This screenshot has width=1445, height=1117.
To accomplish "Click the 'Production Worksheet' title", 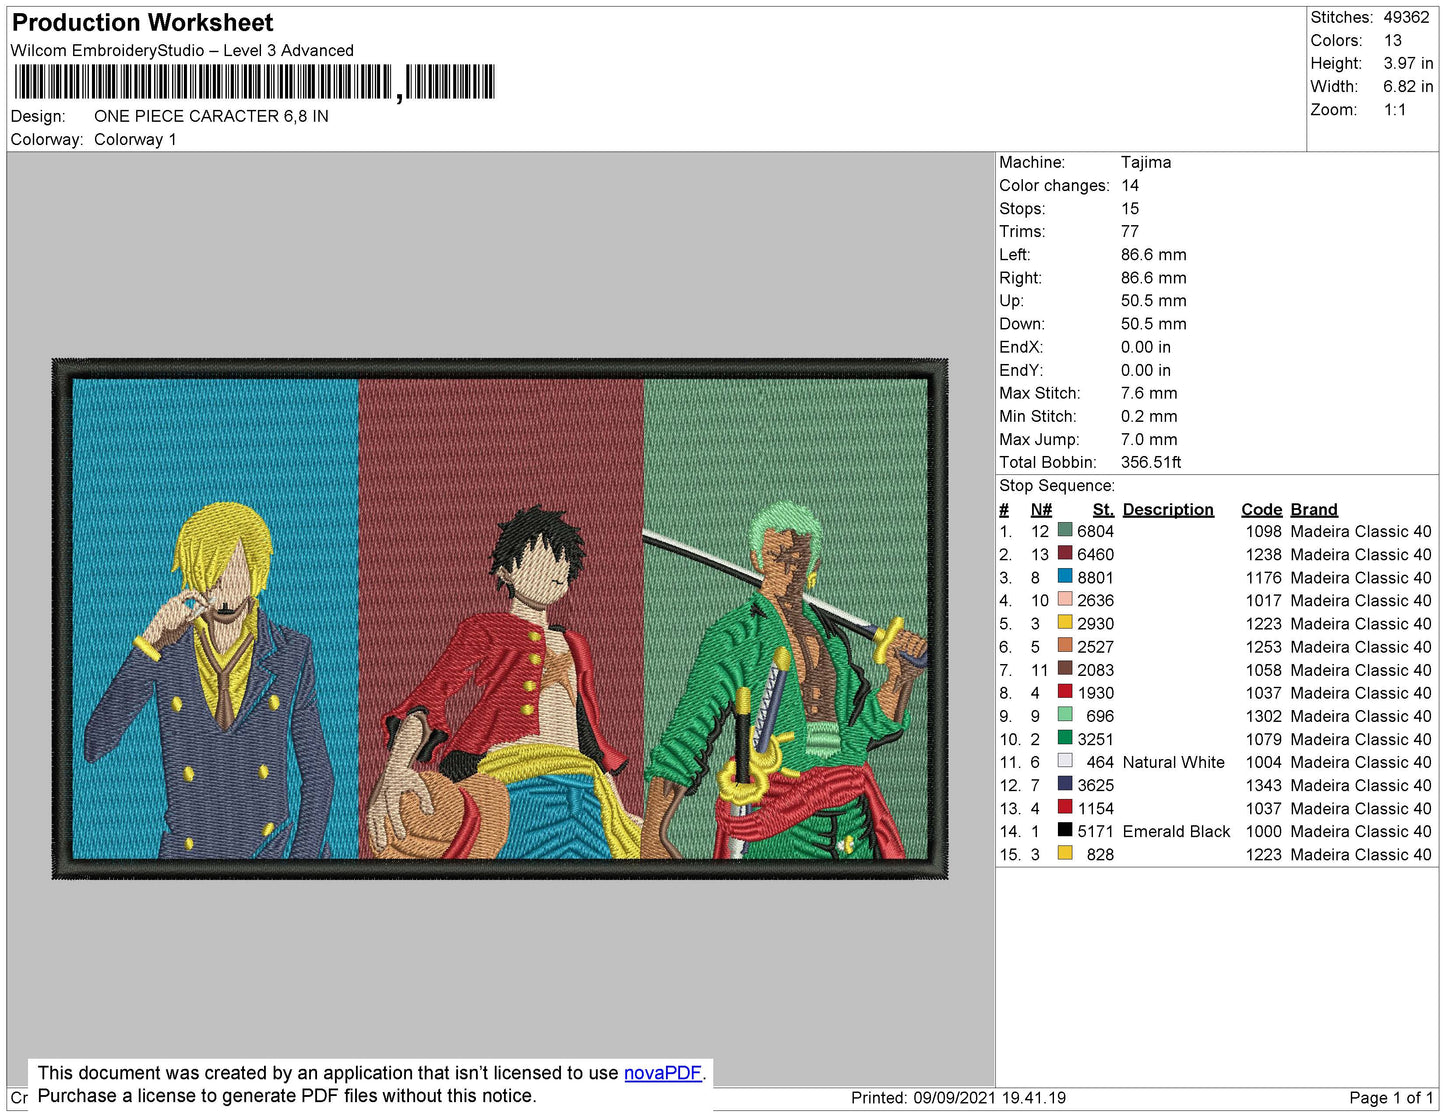I will (x=142, y=23).
